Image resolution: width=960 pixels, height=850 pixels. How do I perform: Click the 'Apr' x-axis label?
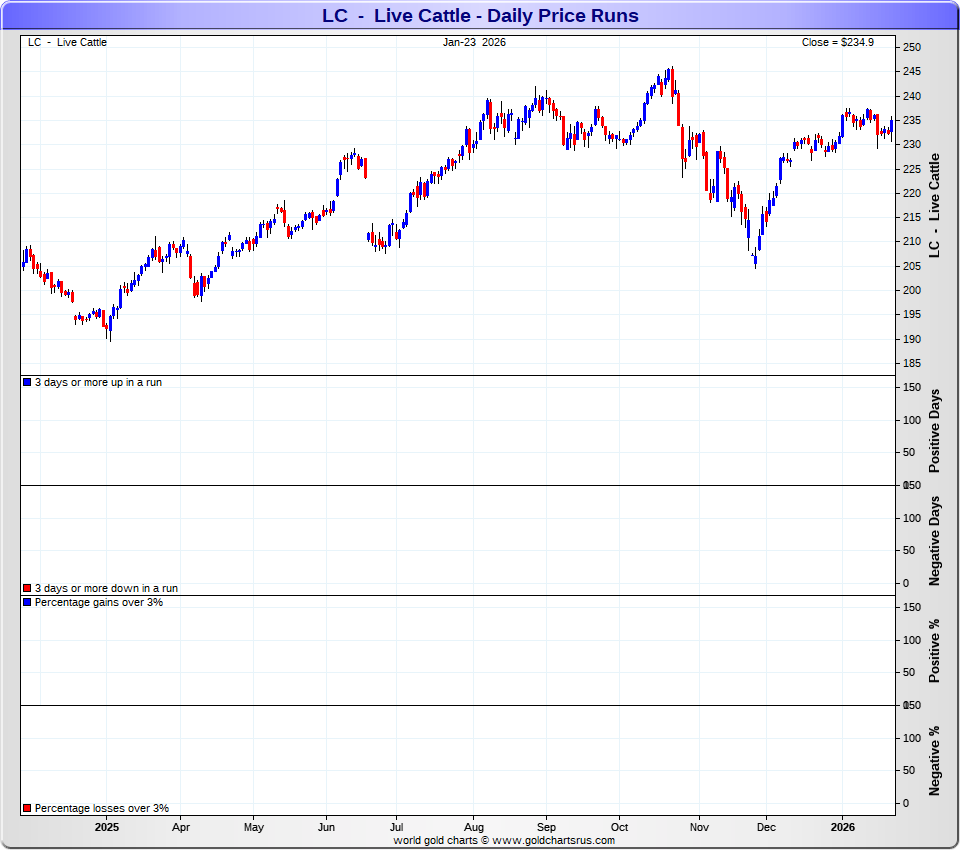[x=181, y=827]
